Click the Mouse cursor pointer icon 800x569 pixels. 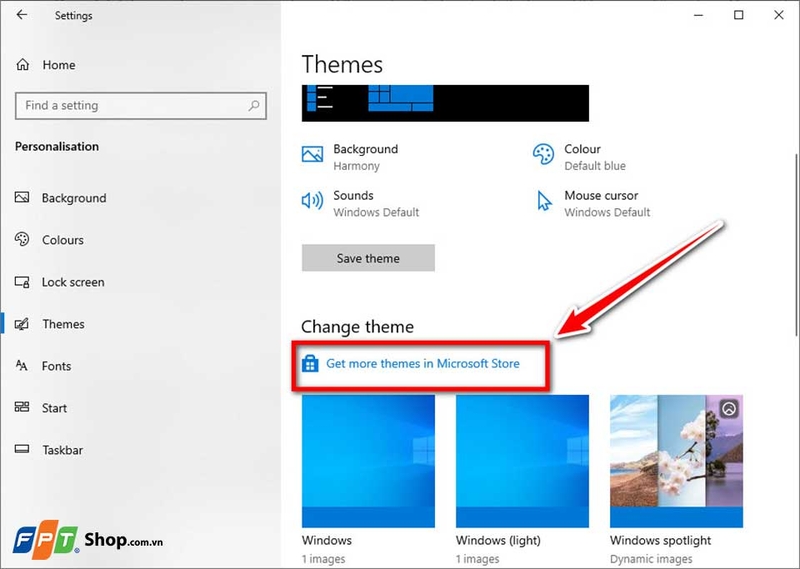(x=544, y=201)
